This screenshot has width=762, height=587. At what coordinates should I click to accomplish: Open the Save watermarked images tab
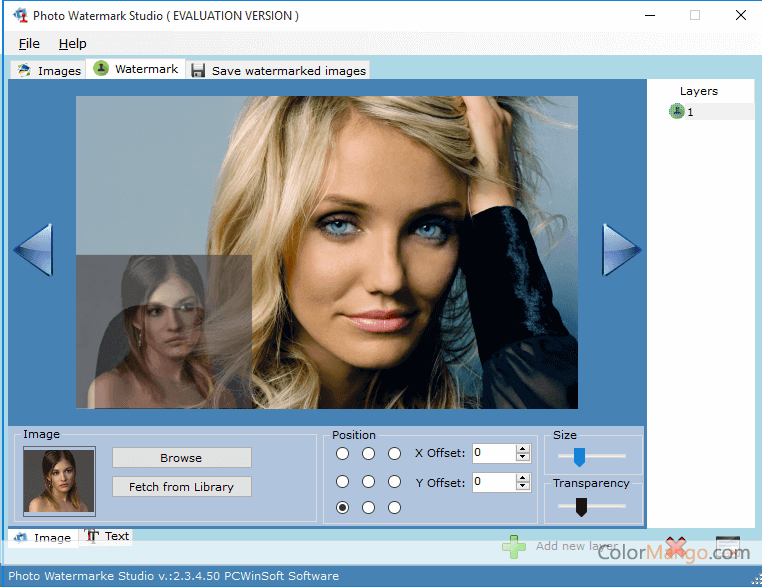point(279,71)
